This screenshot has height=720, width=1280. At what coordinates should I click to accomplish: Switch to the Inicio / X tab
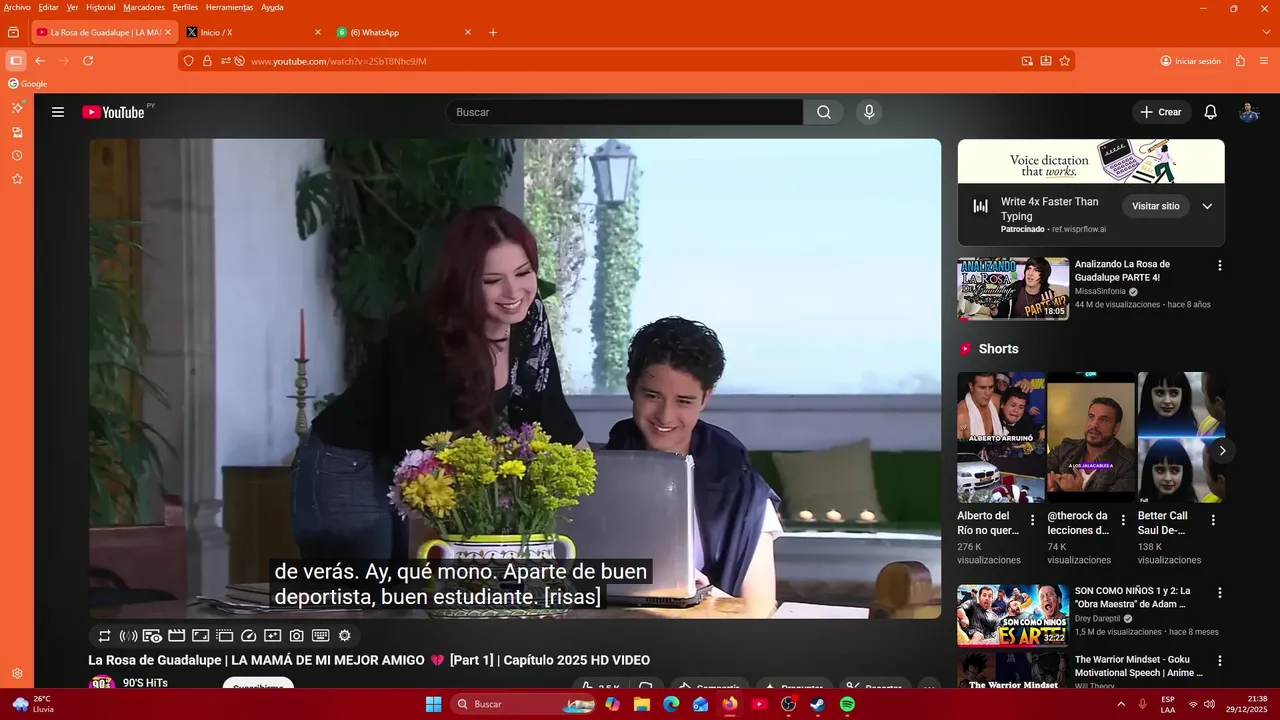click(x=254, y=32)
